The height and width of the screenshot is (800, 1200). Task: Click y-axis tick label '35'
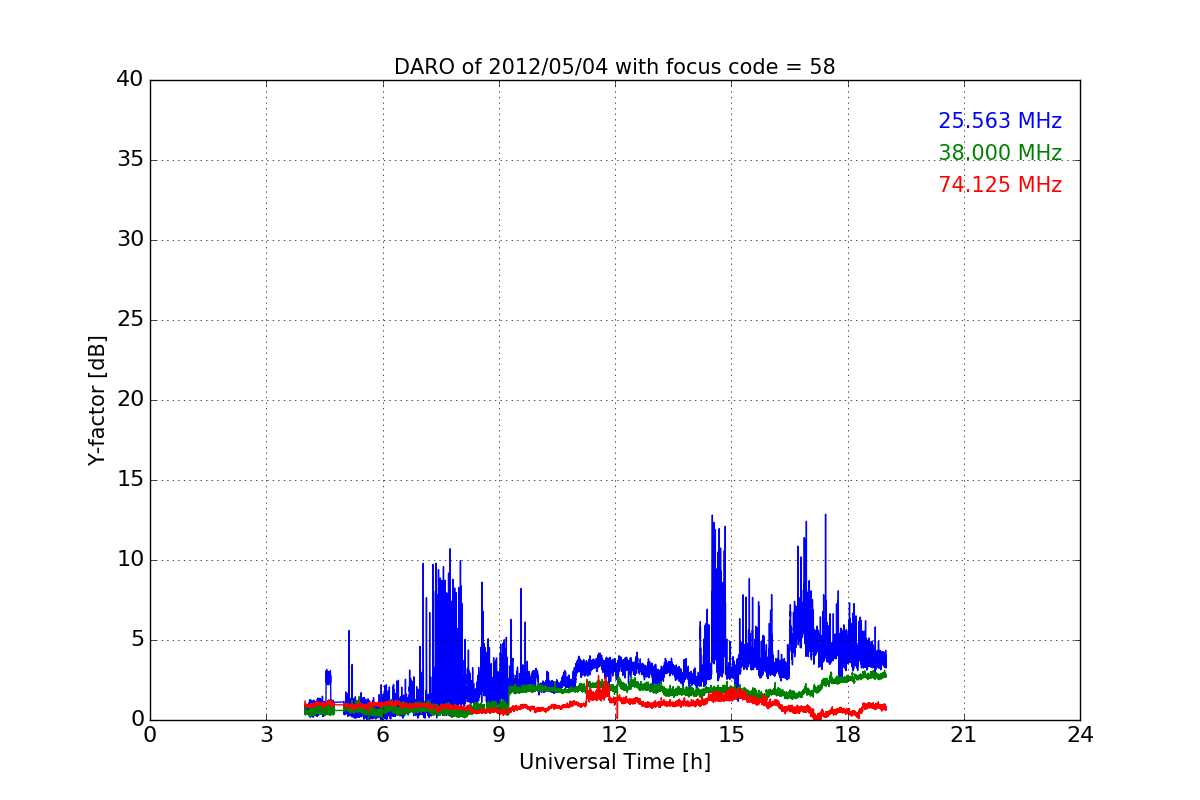point(130,160)
